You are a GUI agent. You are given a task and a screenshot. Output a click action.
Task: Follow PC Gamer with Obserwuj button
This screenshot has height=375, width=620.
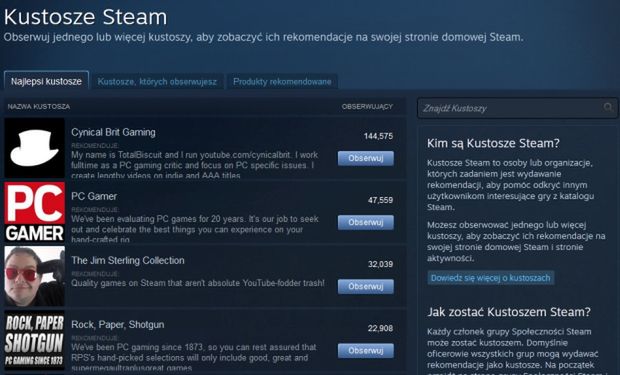366,222
